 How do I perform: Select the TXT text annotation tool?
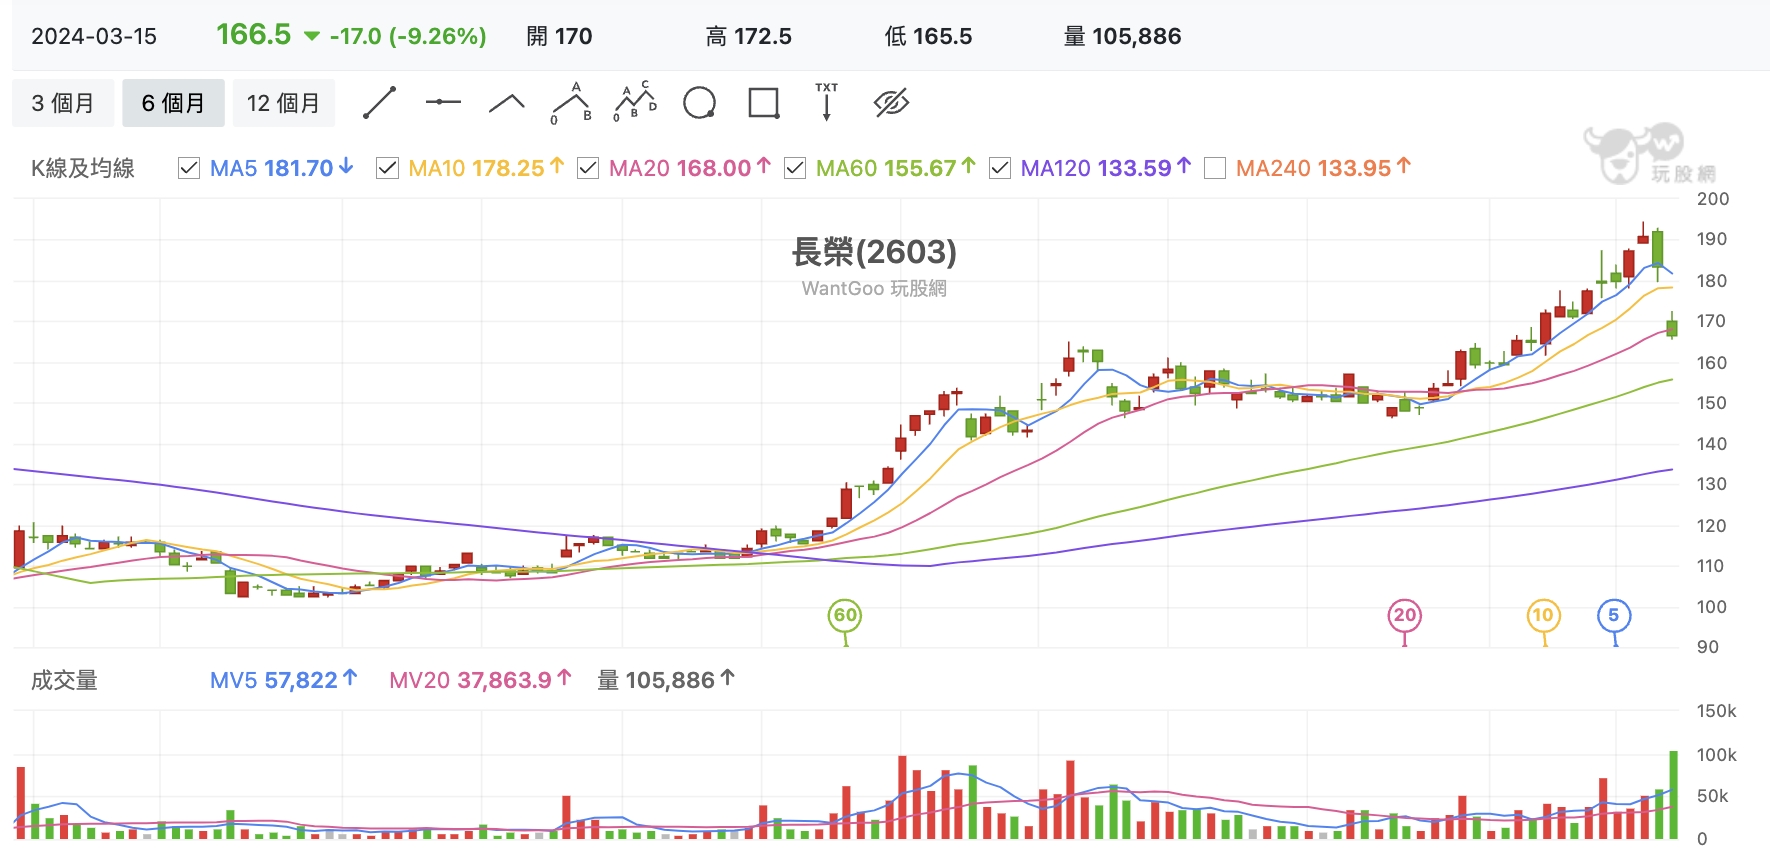827,102
